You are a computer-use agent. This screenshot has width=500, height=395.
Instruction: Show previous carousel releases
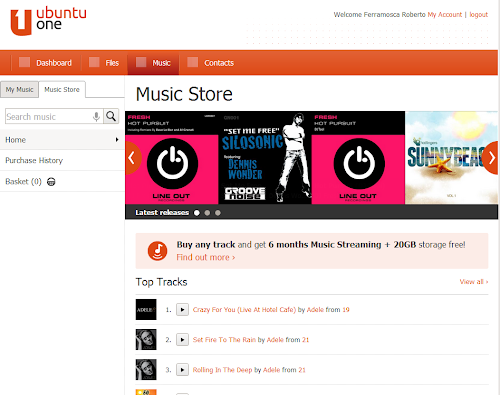tap(132, 158)
